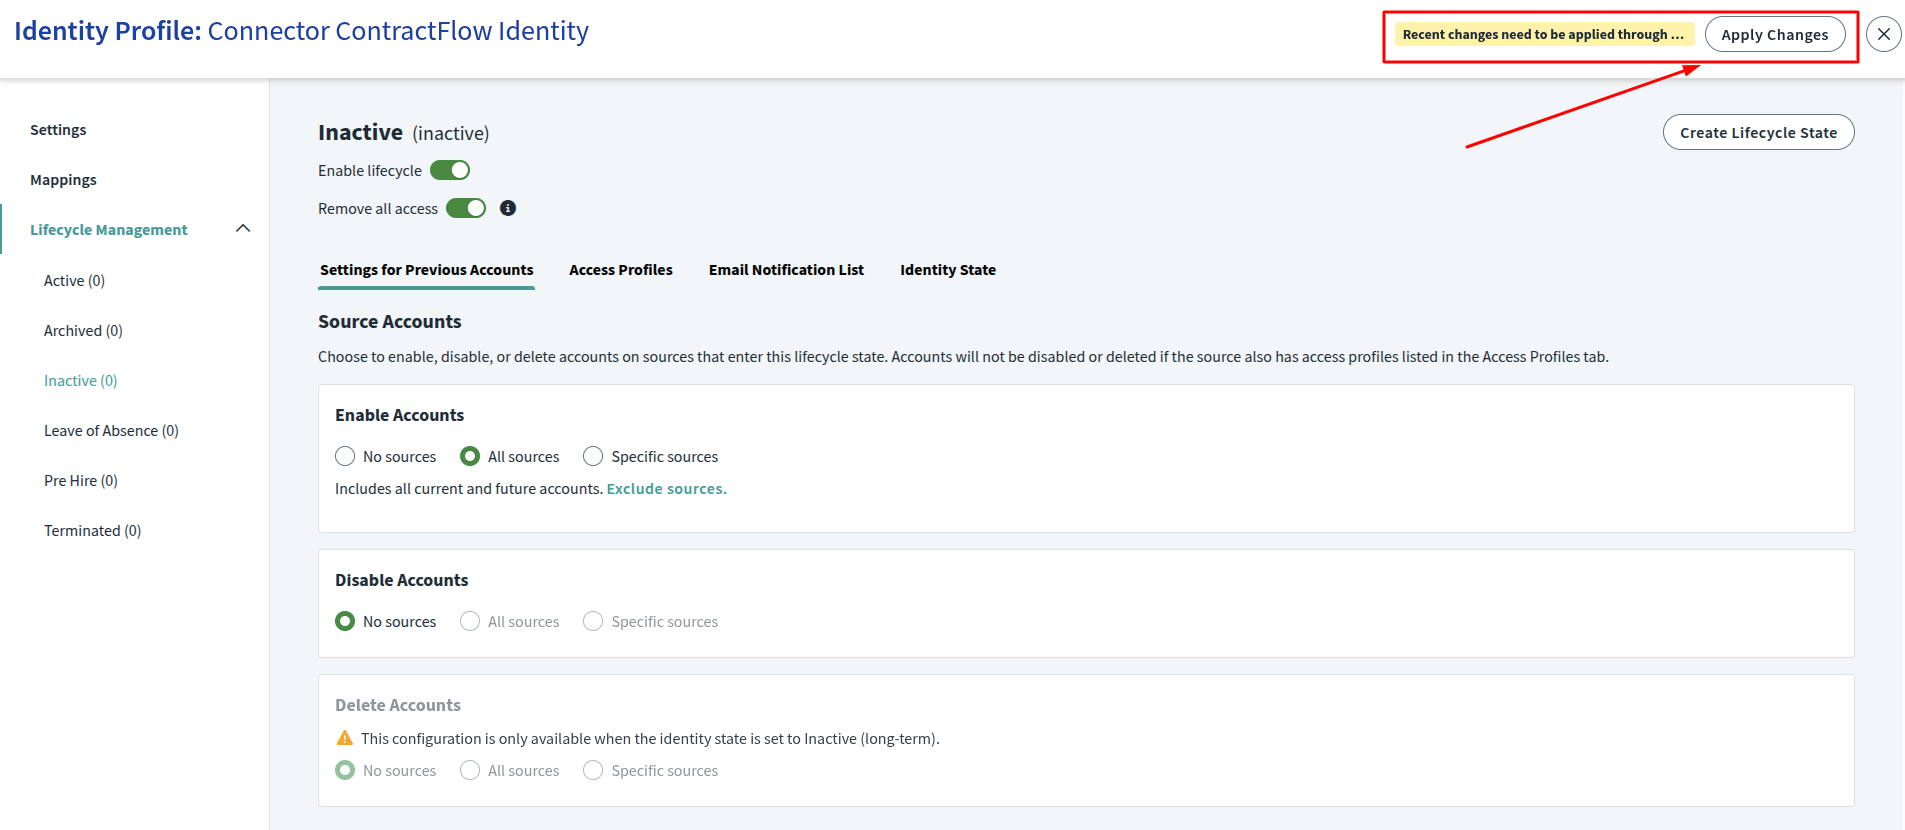The height and width of the screenshot is (830, 1905).
Task: Switch to Email Notification List tab
Action: pyautogui.click(x=786, y=270)
